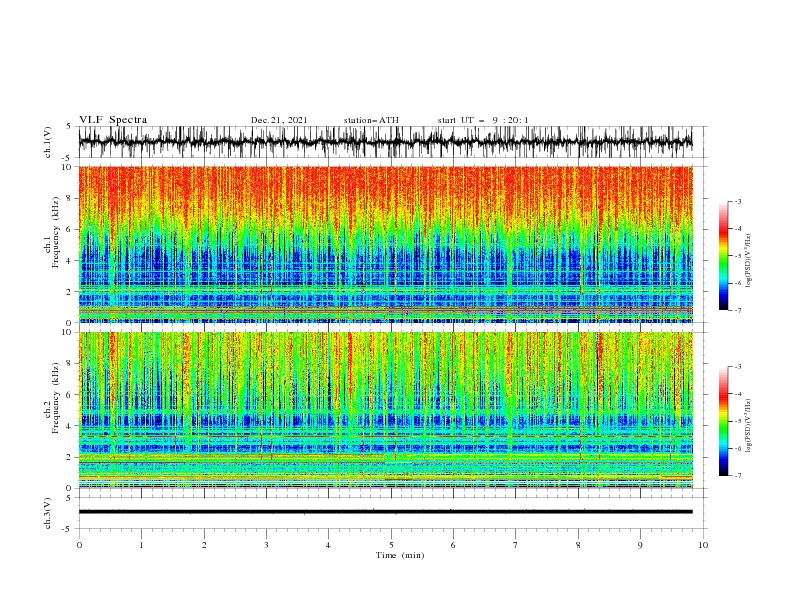Screen dimensions: 792x612
Task: Click time axis tick label "4"
Action: click(x=328, y=545)
